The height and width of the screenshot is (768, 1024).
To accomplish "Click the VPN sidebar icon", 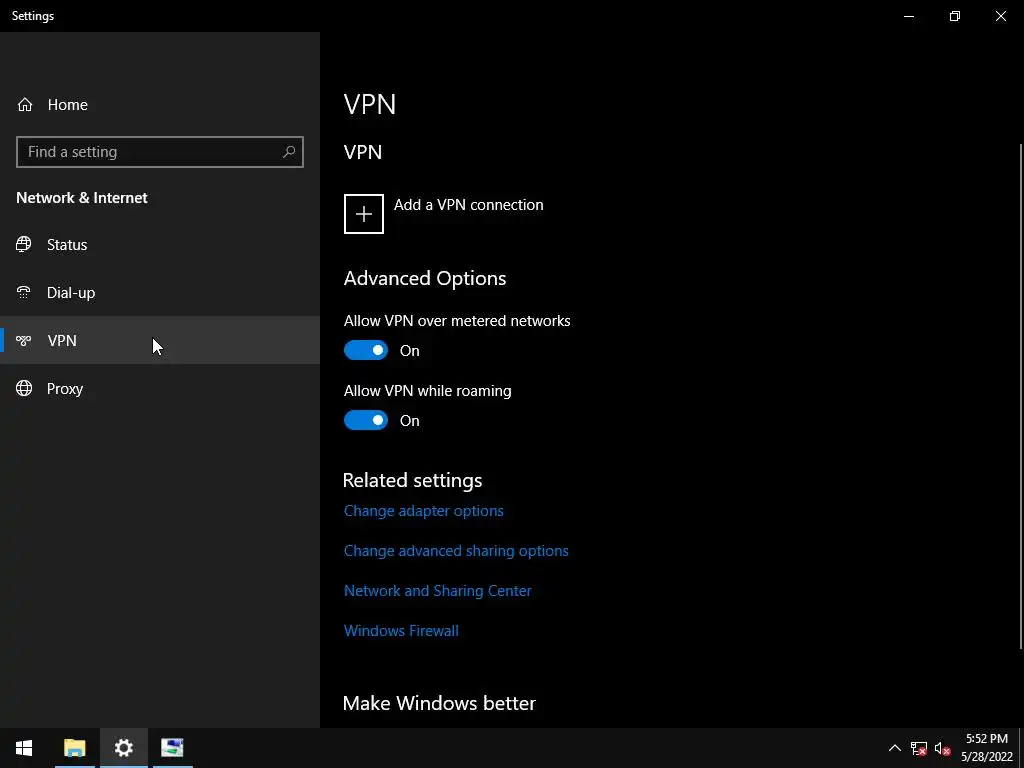I will pyautogui.click(x=24, y=340).
